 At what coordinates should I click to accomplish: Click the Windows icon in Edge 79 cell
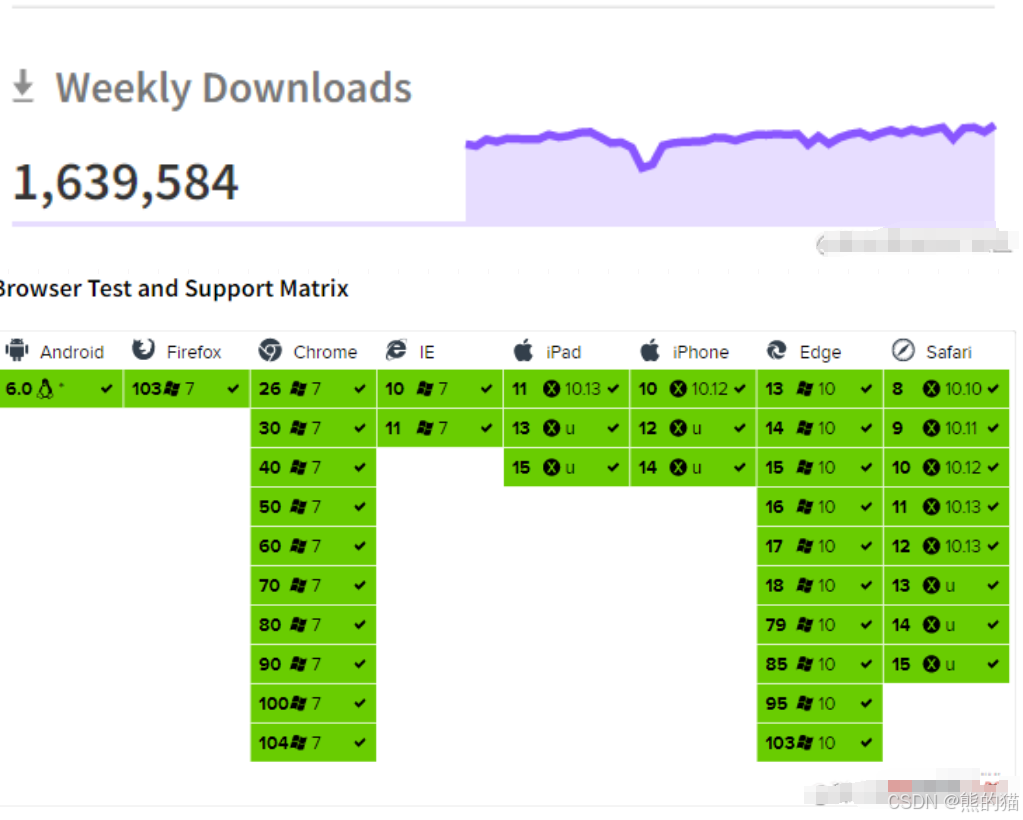(x=805, y=625)
